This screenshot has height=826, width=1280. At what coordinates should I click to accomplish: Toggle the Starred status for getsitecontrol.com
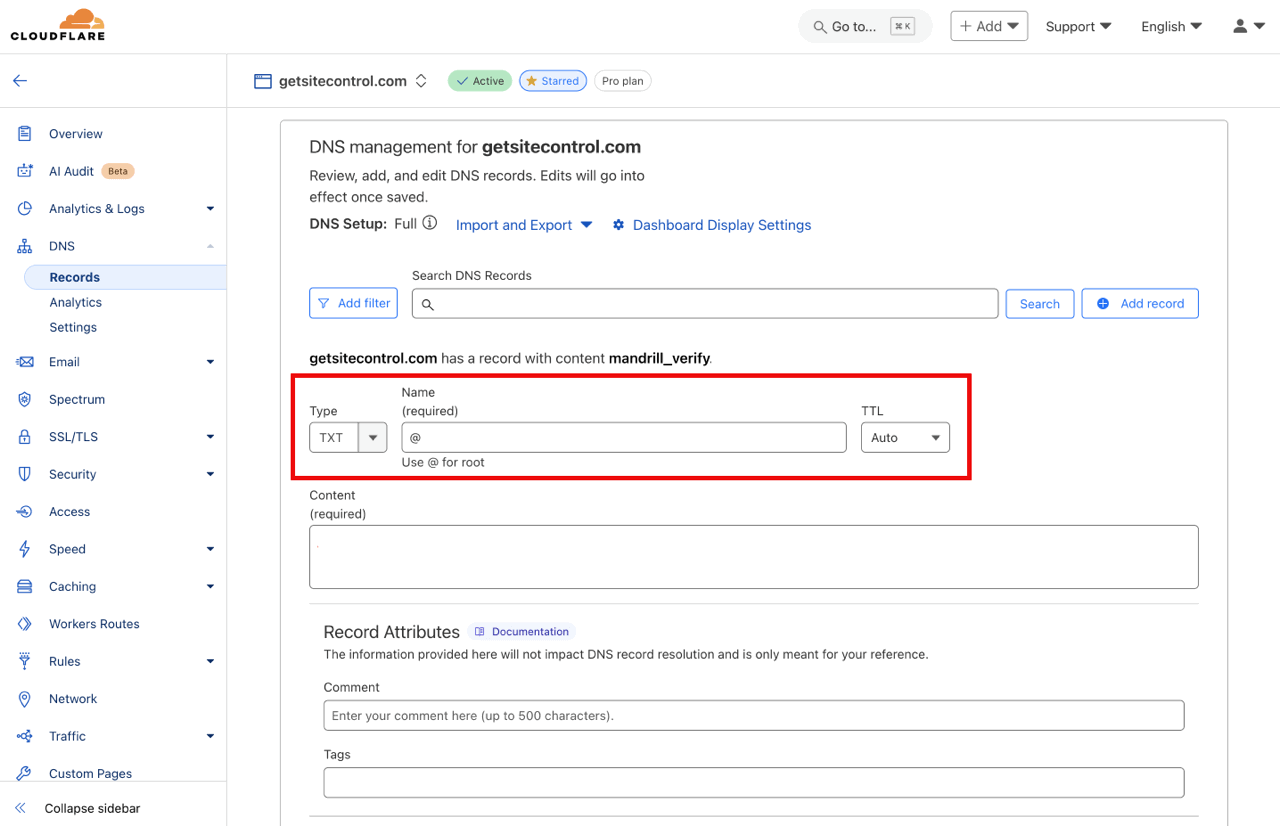pyautogui.click(x=552, y=80)
